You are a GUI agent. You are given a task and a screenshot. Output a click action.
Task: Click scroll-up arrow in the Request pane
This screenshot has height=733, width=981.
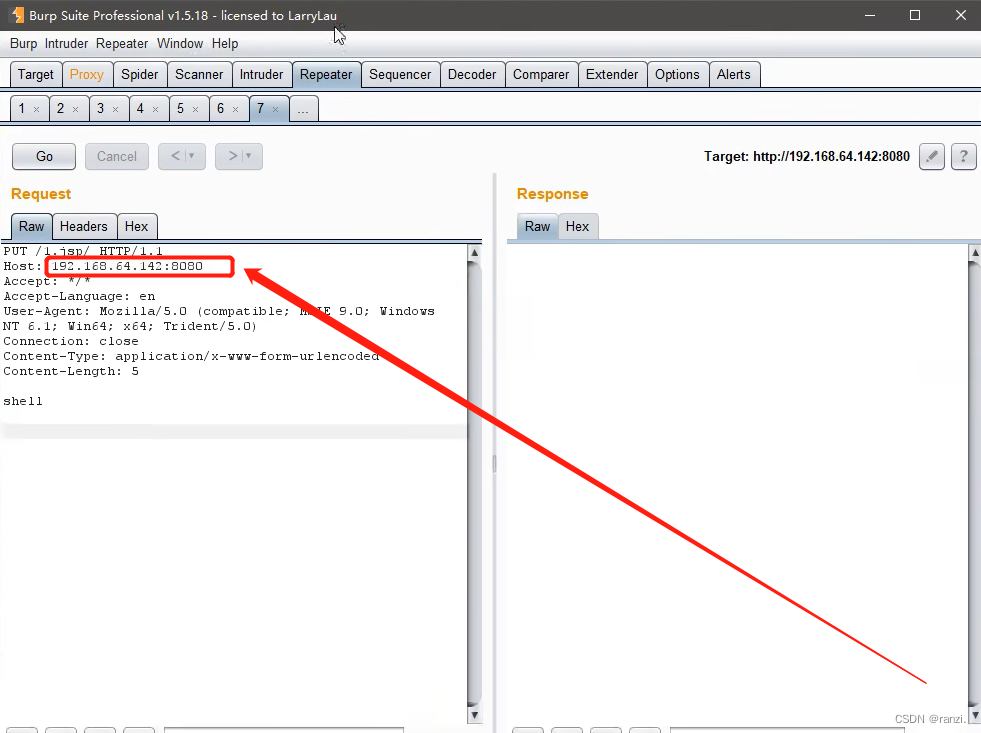474,253
